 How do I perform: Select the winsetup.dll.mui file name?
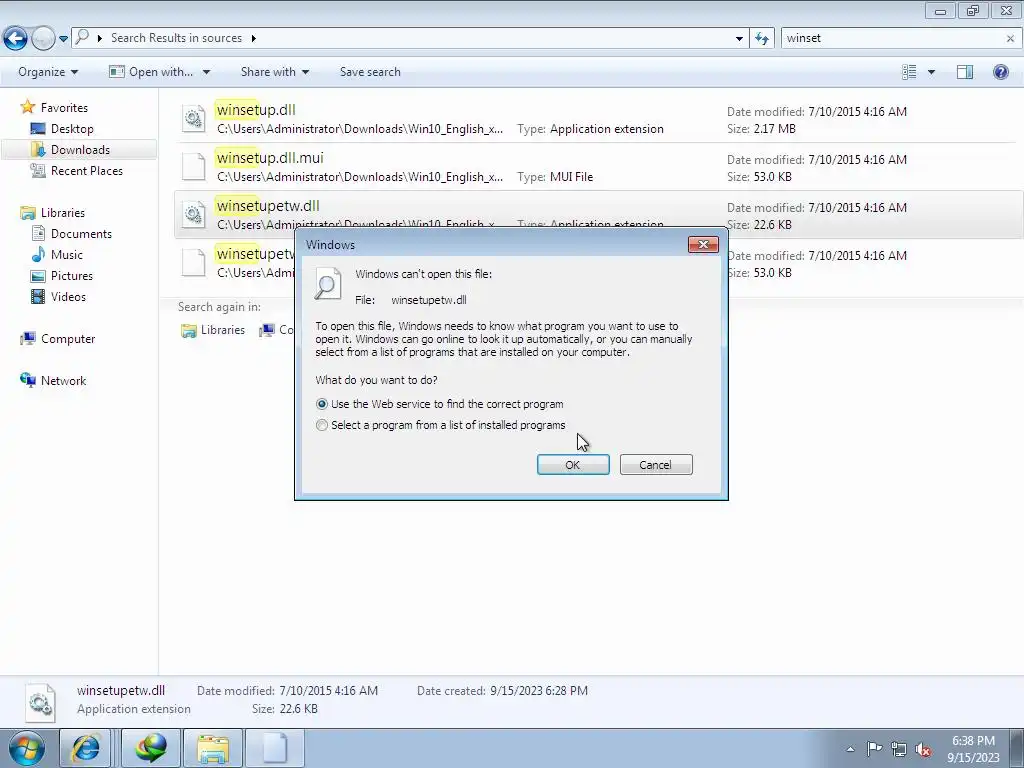tap(270, 157)
